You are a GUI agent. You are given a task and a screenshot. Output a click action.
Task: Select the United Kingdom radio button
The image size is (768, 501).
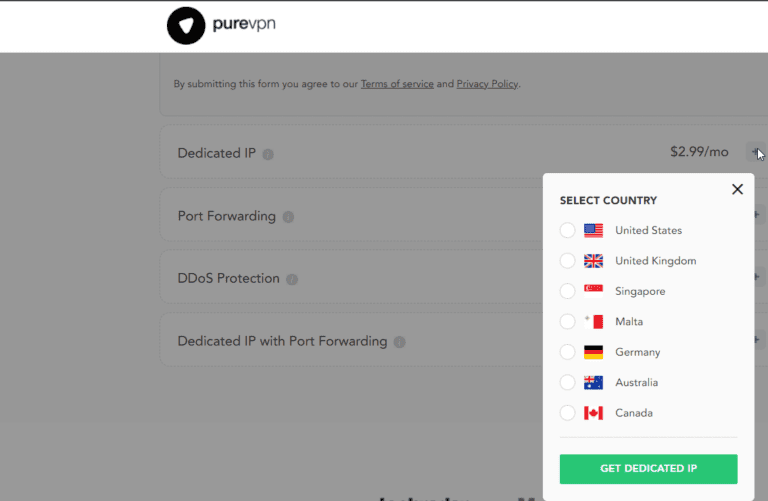click(x=567, y=261)
